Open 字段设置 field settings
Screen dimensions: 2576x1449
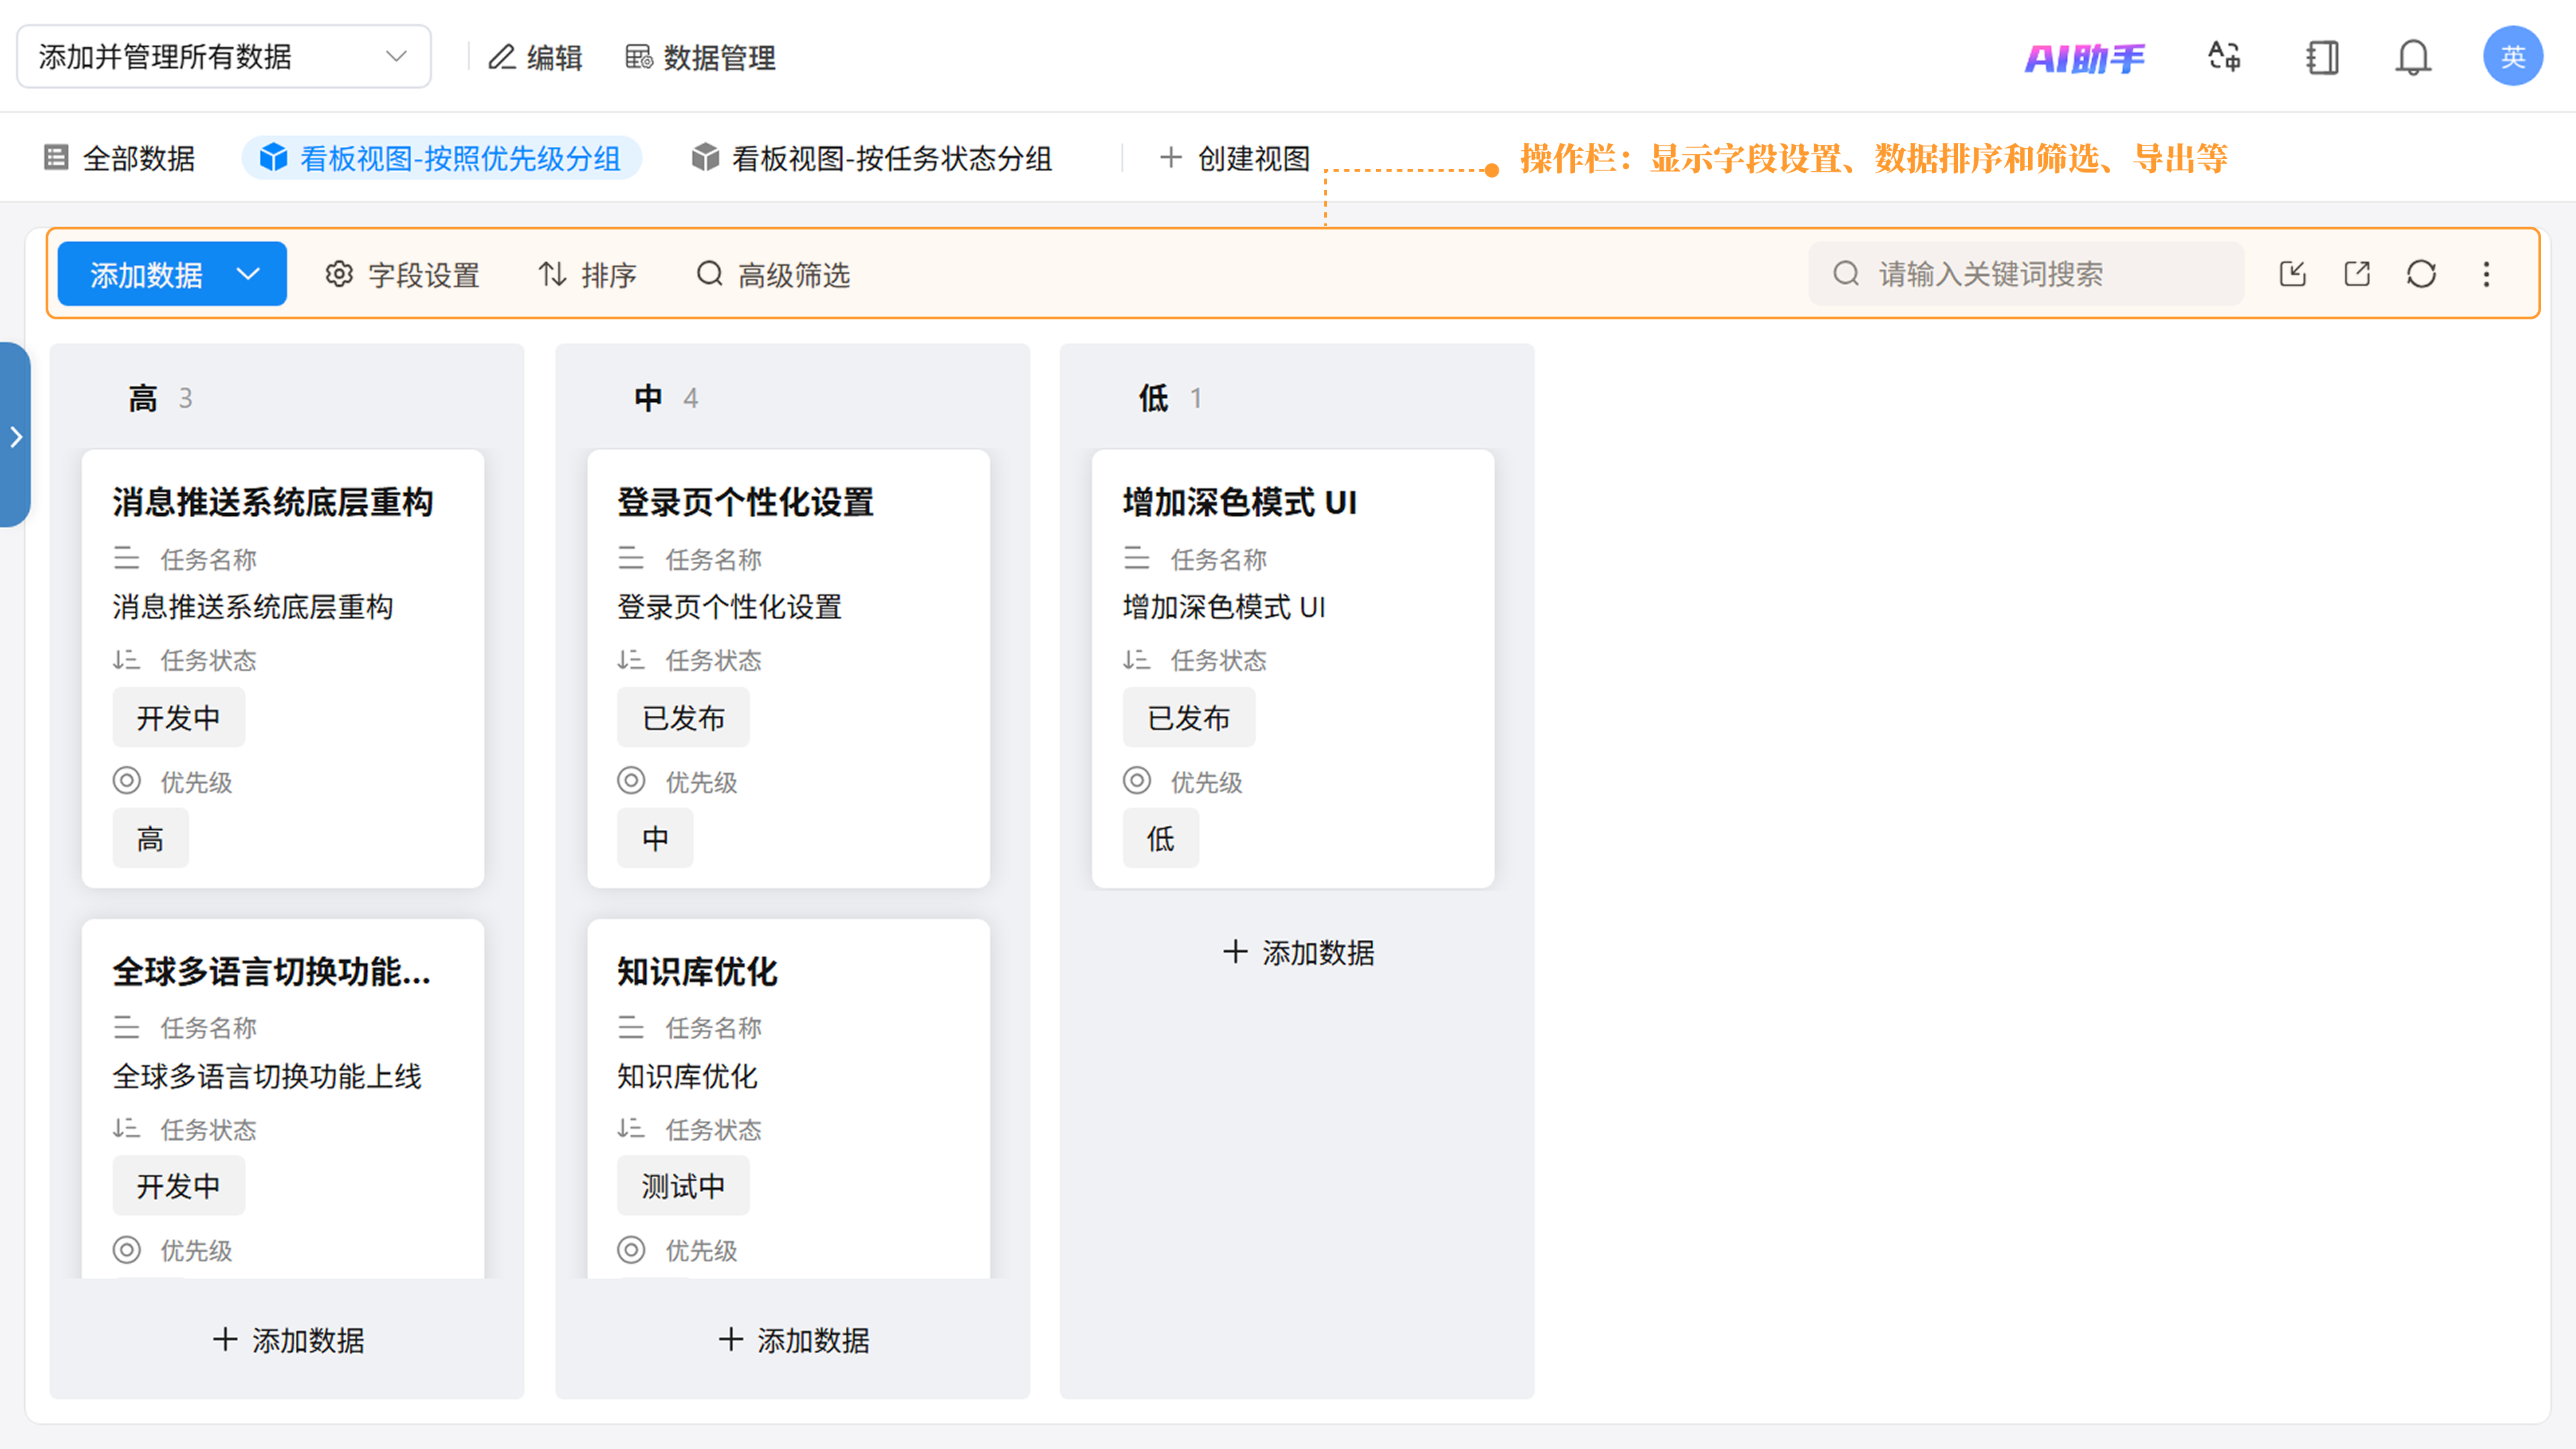coord(403,275)
